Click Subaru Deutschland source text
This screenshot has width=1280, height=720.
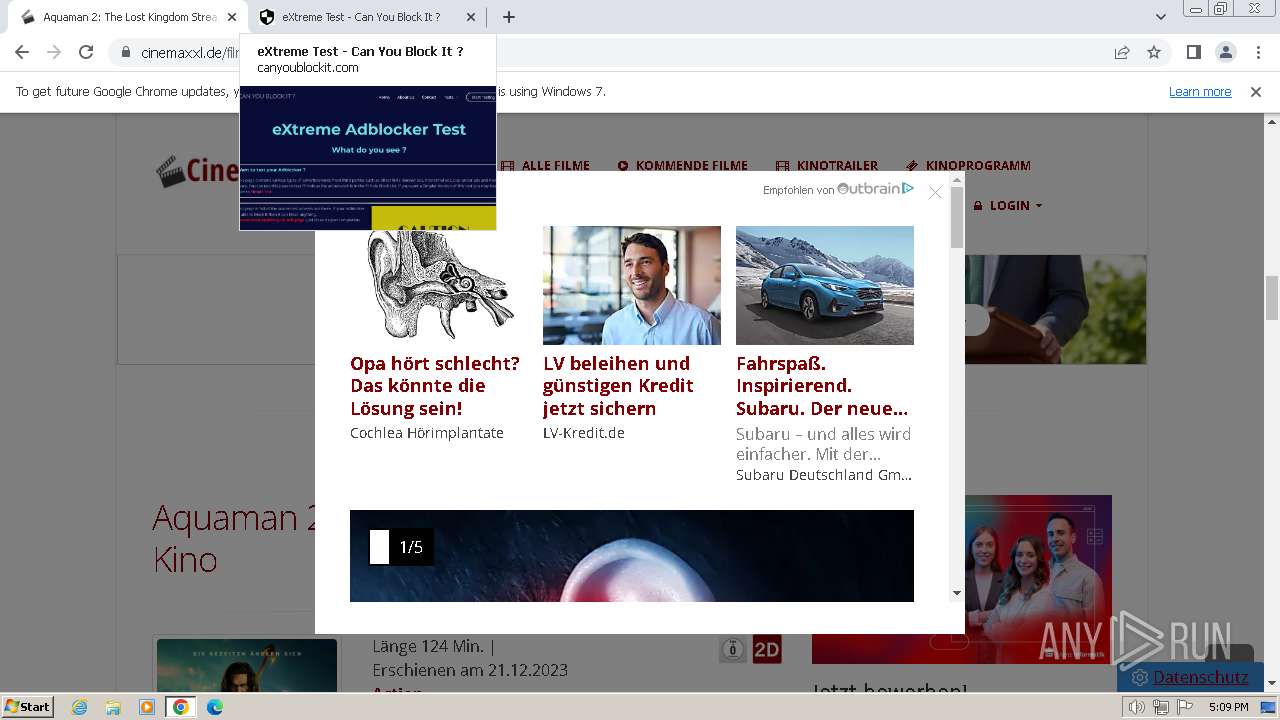(x=824, y=475)
